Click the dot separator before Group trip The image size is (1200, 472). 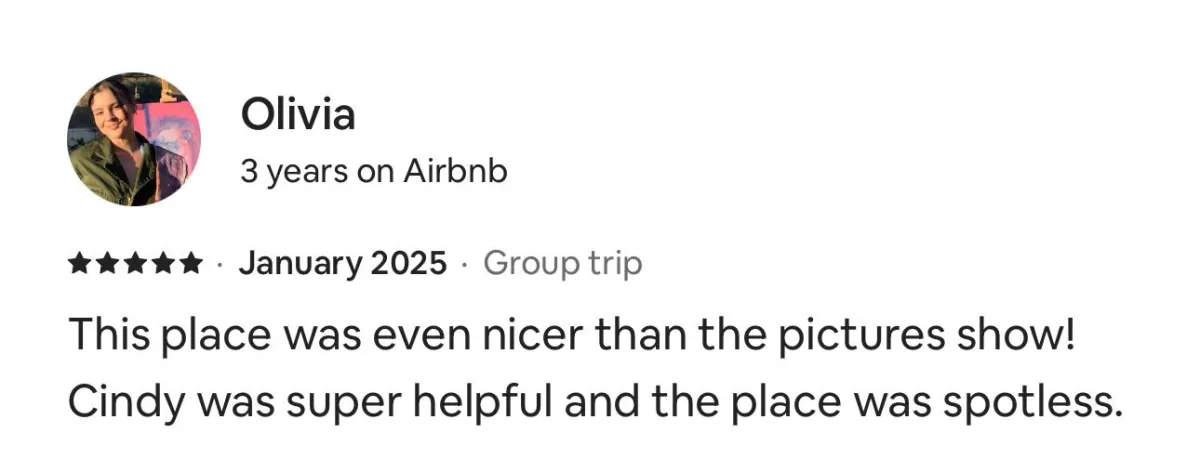point(464,265)
